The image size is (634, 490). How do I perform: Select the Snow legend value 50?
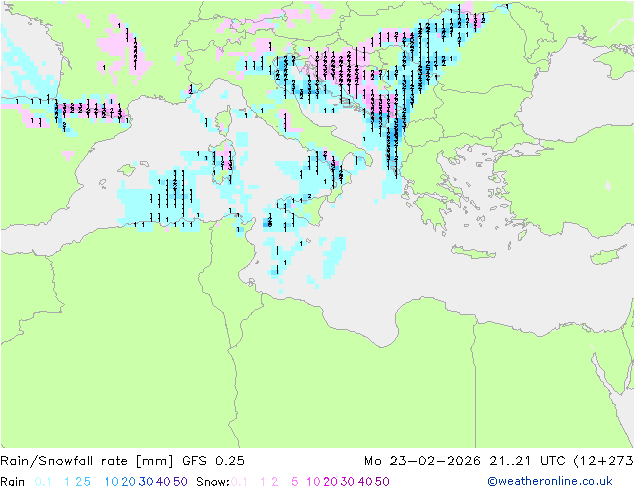point(383,482)
